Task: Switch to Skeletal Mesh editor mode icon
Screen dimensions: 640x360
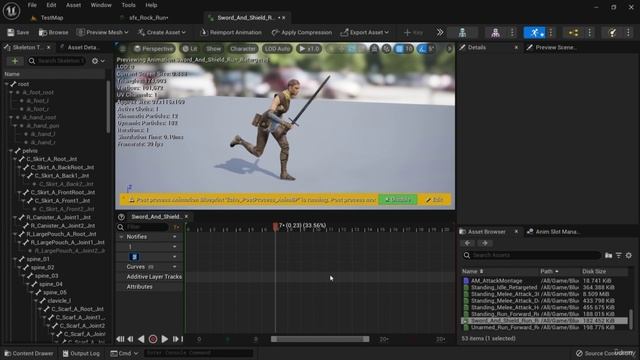Action: click(x=495, y=33)
